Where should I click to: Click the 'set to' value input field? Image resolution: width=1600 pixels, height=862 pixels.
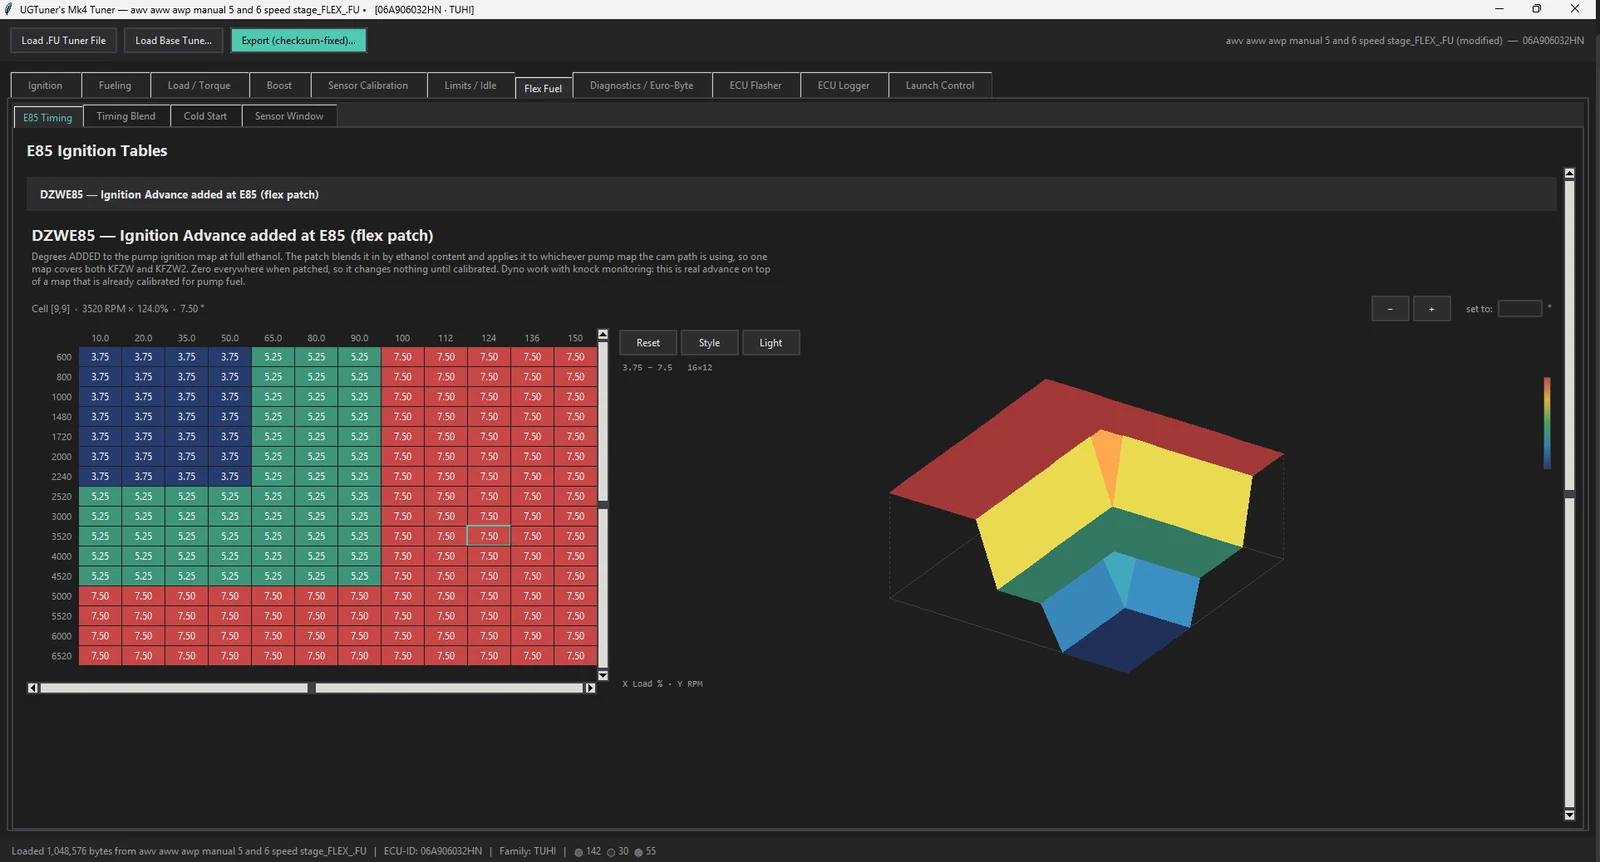pyautogui.click(x=1520, y=309)
